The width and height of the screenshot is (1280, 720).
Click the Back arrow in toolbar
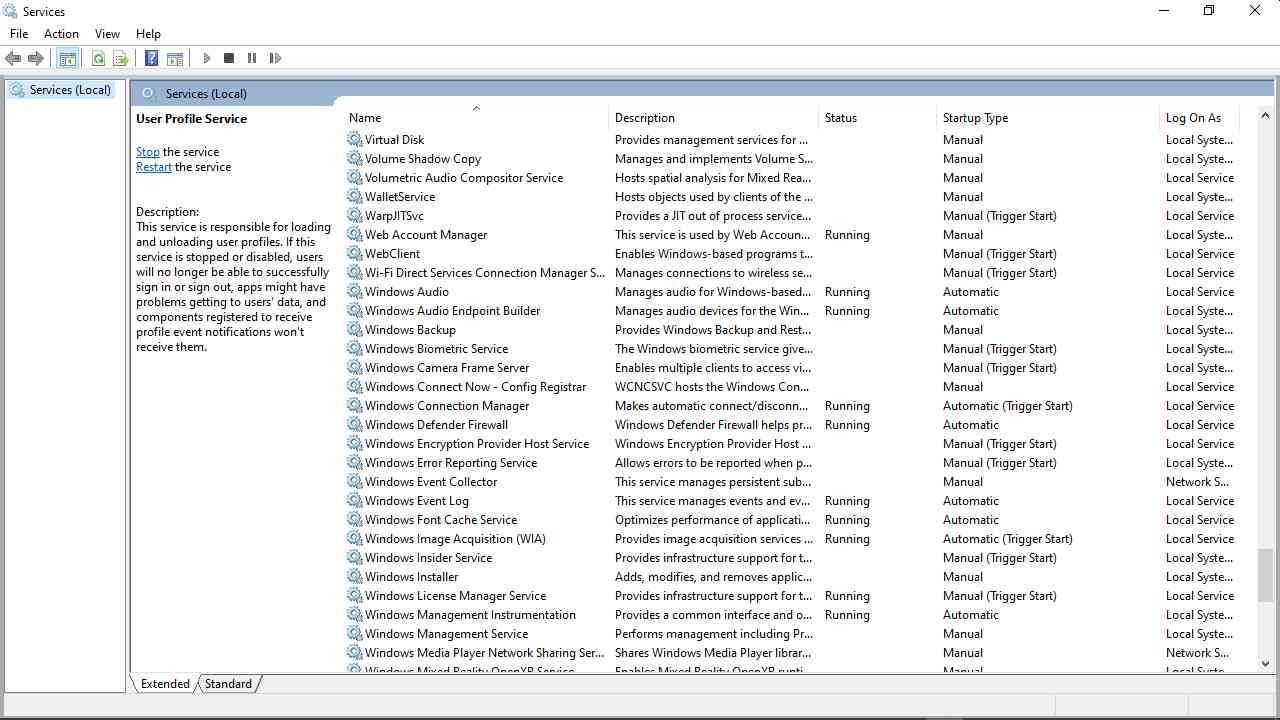tap(13, 59)
